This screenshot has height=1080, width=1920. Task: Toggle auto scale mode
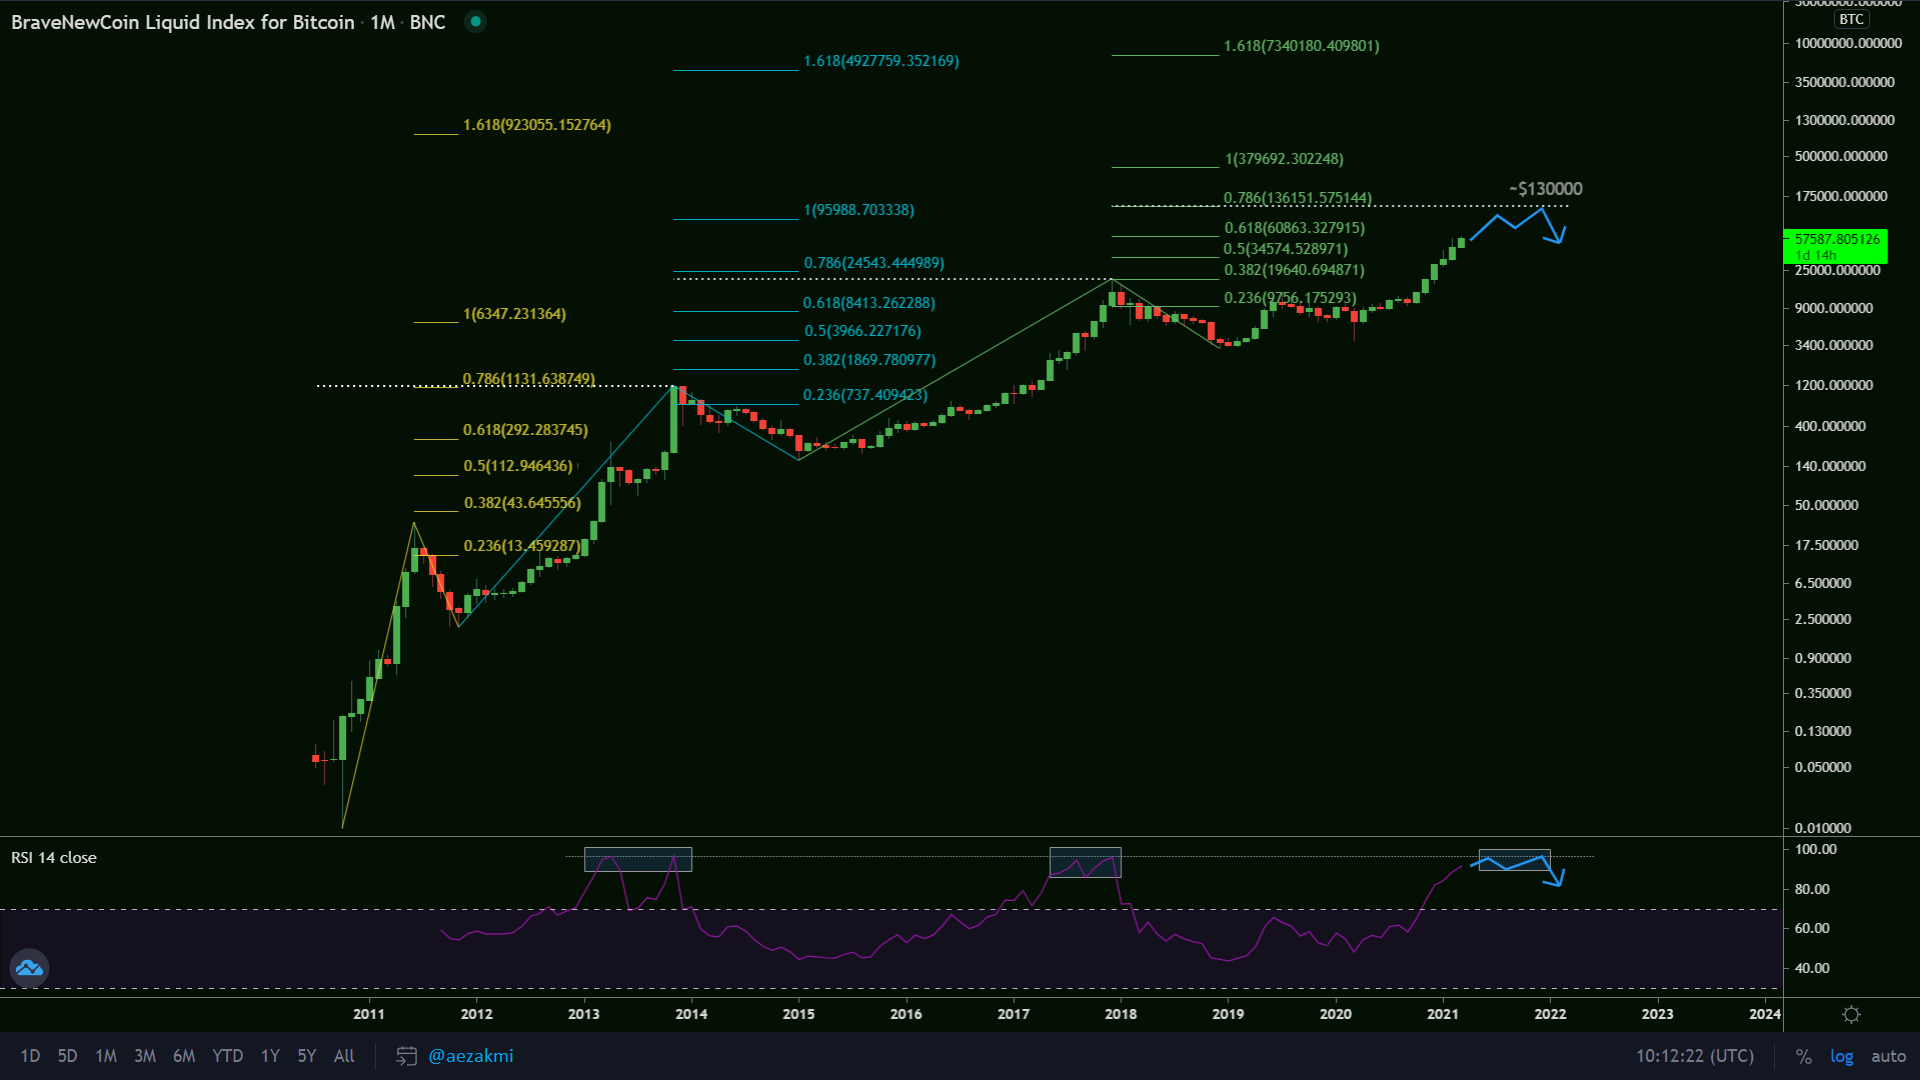click(1888, 1056)
